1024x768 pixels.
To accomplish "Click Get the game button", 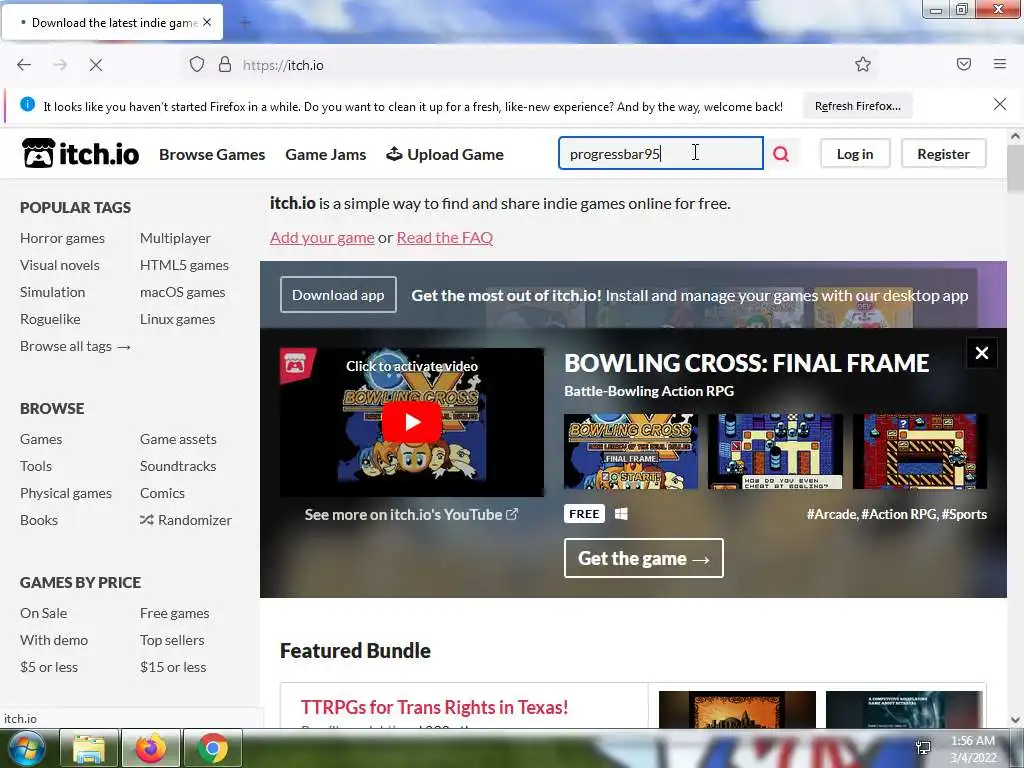I will coord(644,558).
